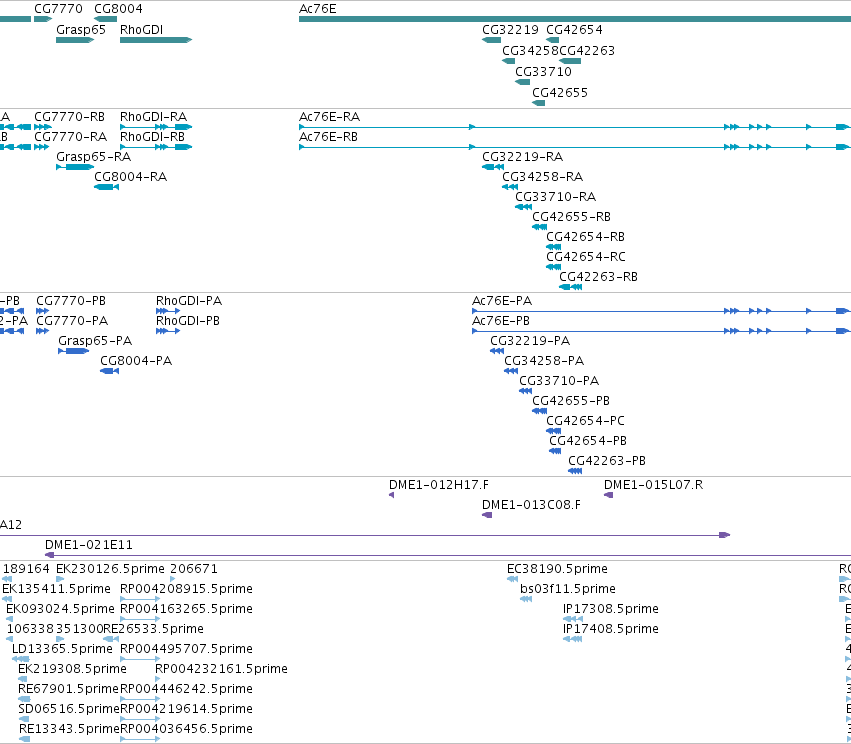
Task: Open RP004036456.5prime EST
Action: [x=186, y=728]
